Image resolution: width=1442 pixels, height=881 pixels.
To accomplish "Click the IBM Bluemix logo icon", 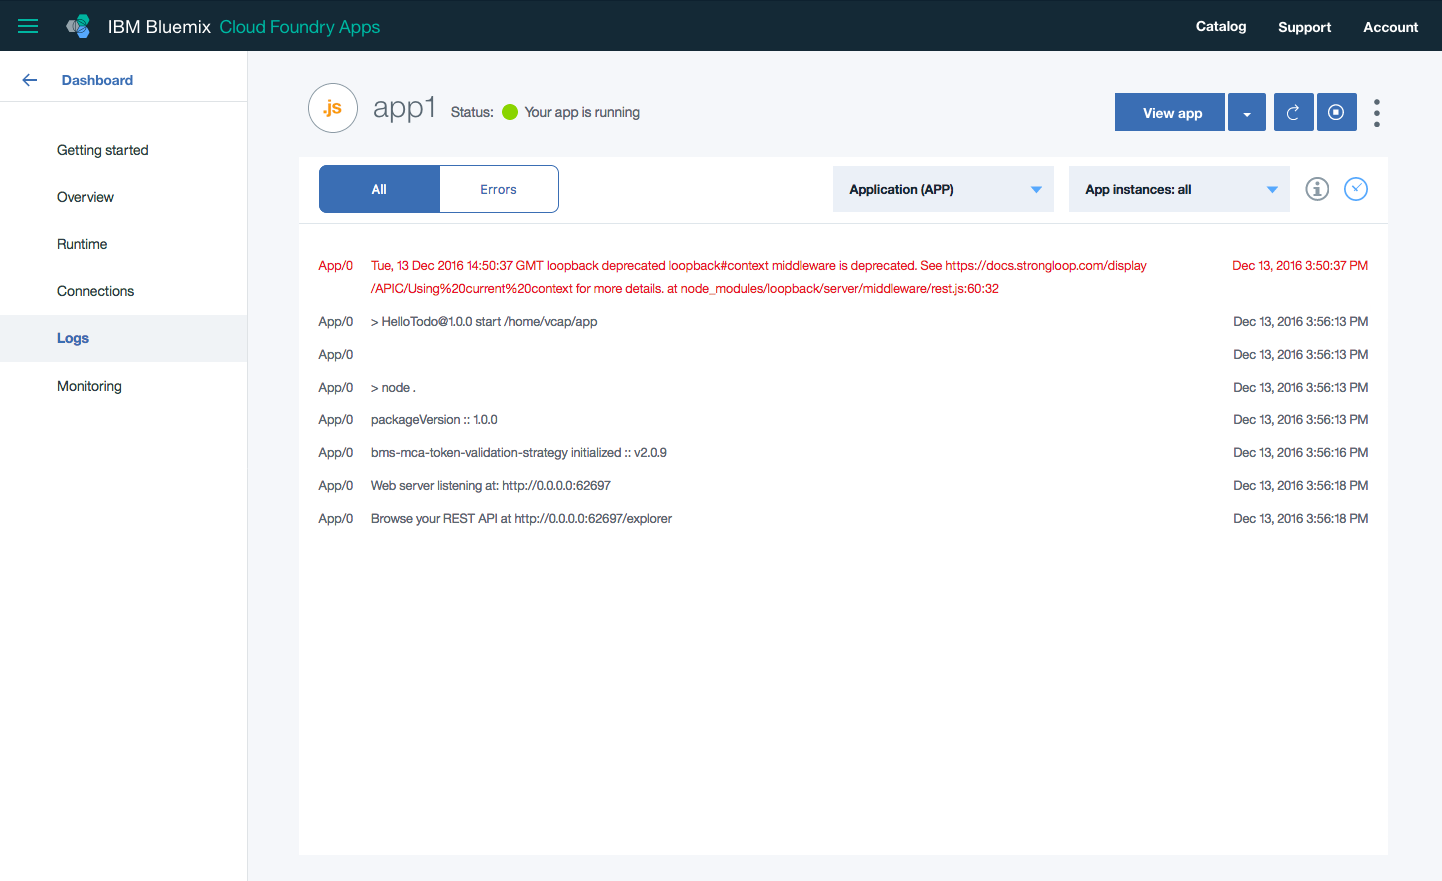I will (78, 26).
